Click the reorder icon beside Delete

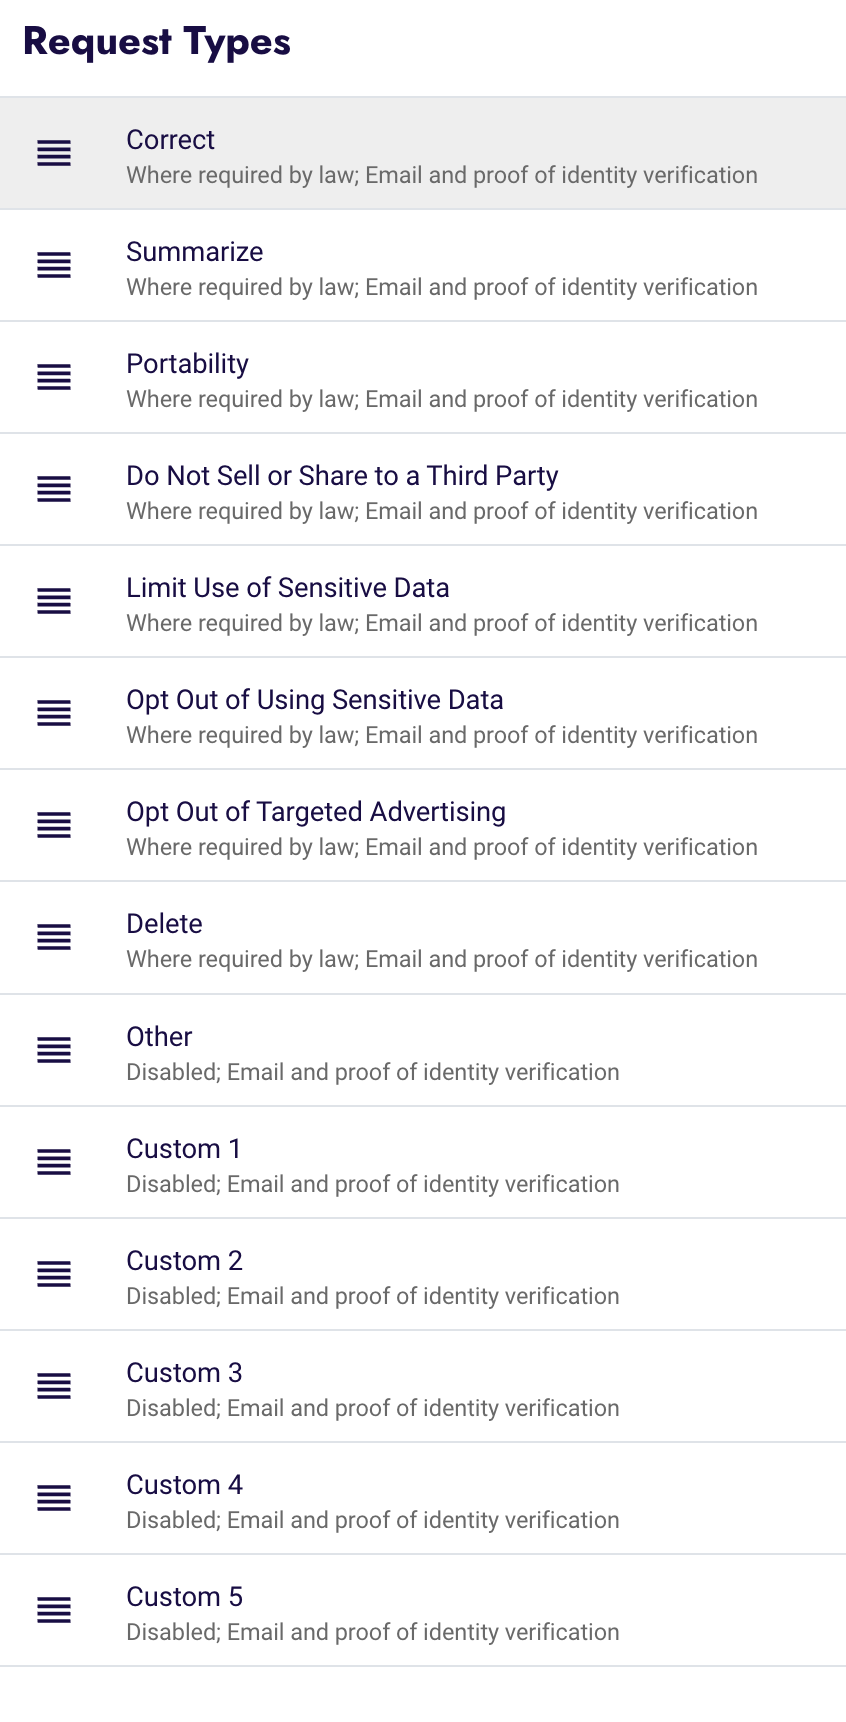[54, 937]
